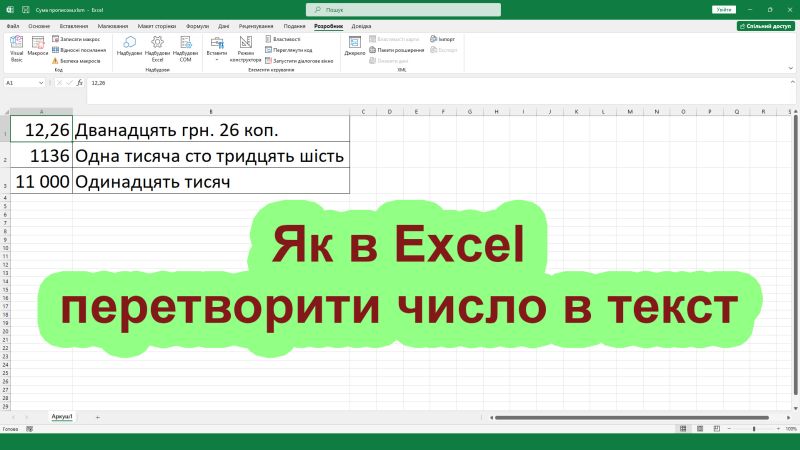This screenshot has width=800, height=450.
Task: Switch to the Малювання tab
Action: pos(113,26)
